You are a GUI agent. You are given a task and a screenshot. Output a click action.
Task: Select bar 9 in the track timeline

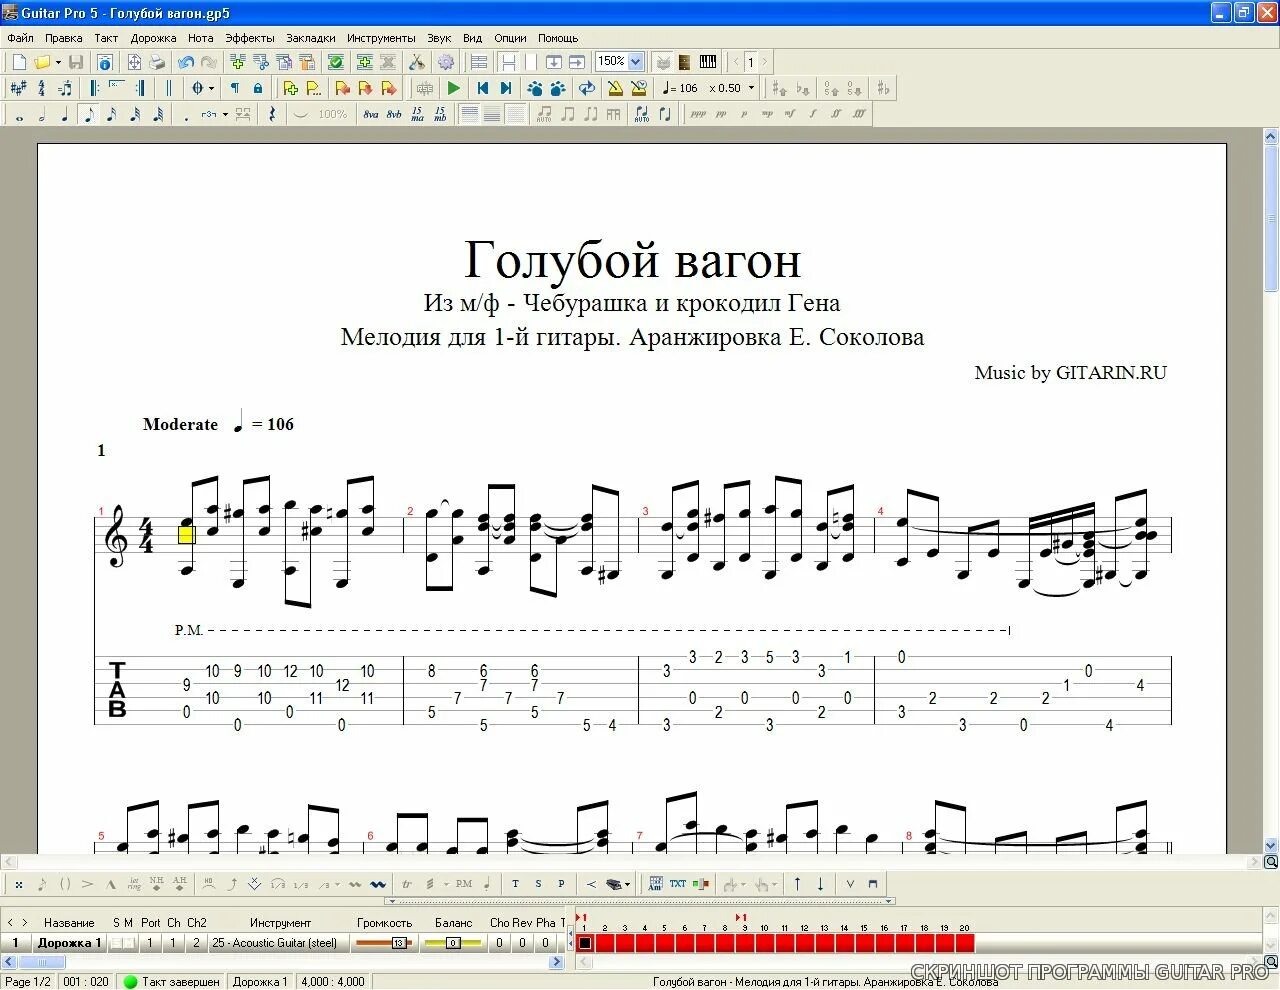pos(745,943)
